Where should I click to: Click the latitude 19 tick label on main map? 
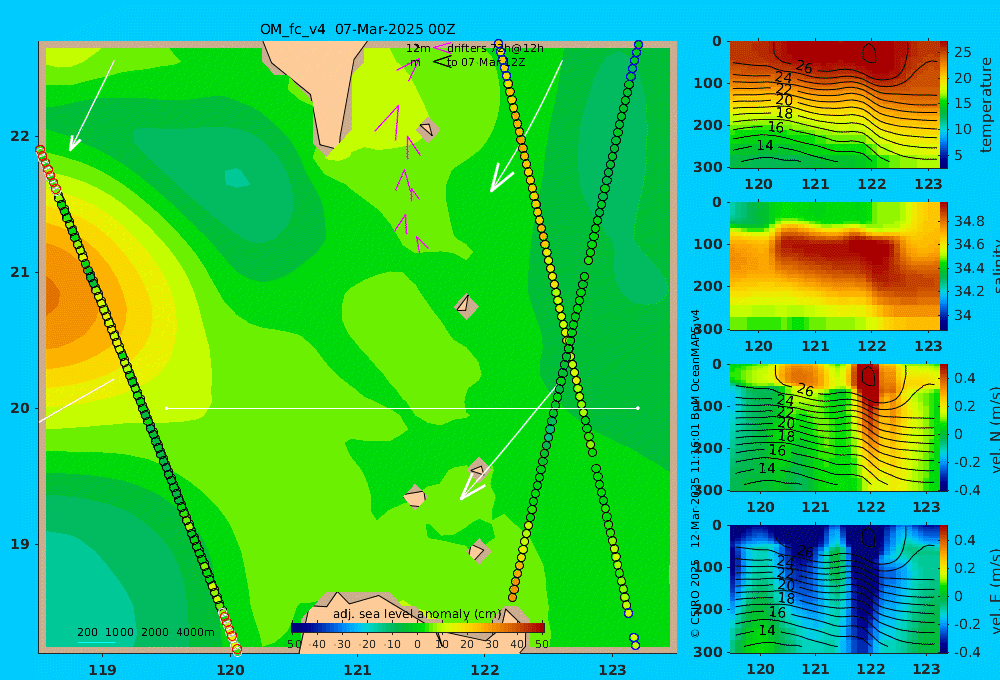(20, 544)
